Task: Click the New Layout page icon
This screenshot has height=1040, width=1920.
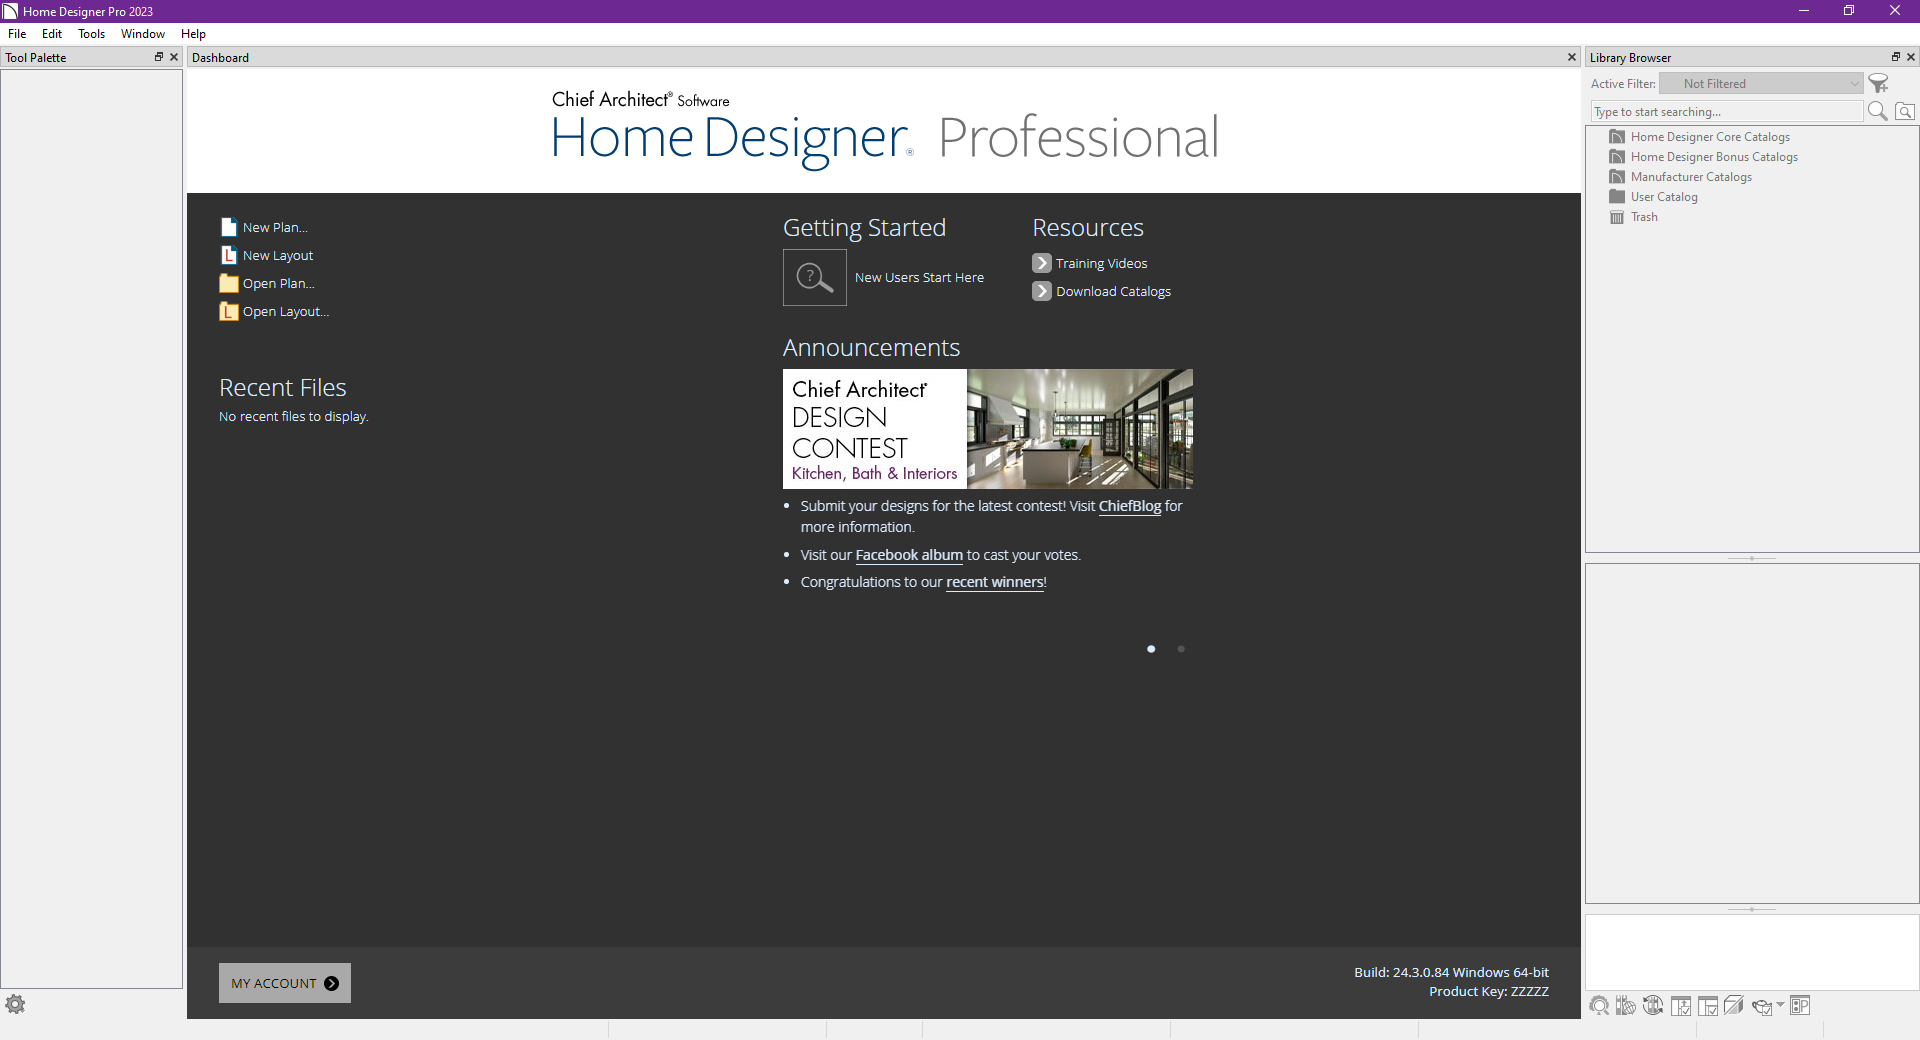Action: tap(229, 255)
